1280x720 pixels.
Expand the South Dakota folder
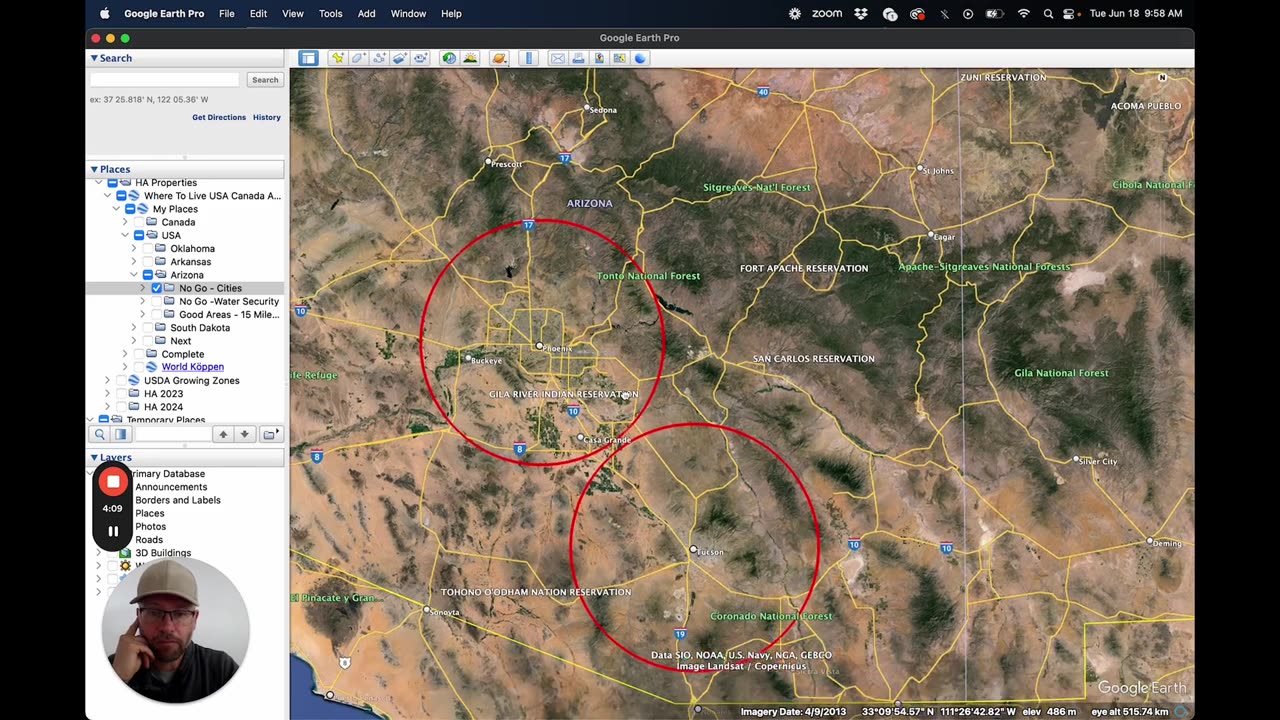click(134, 328)
